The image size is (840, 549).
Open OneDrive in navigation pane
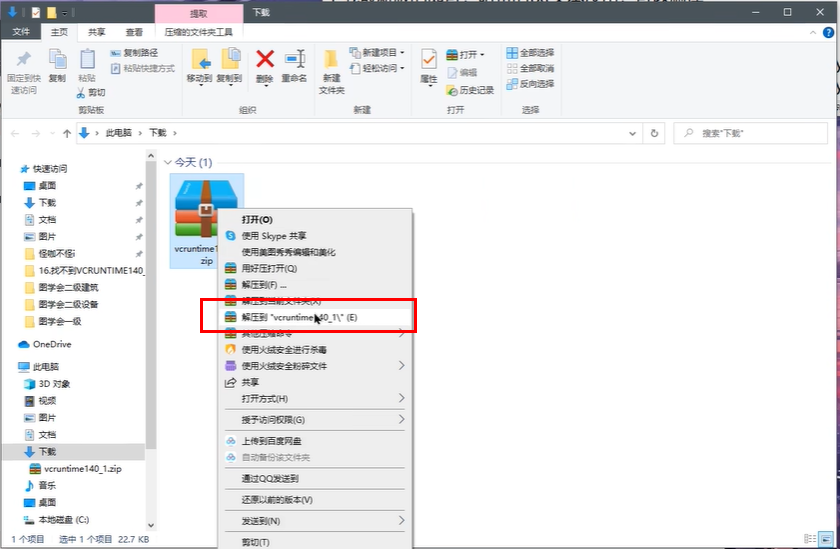click(x=51, y=344)
